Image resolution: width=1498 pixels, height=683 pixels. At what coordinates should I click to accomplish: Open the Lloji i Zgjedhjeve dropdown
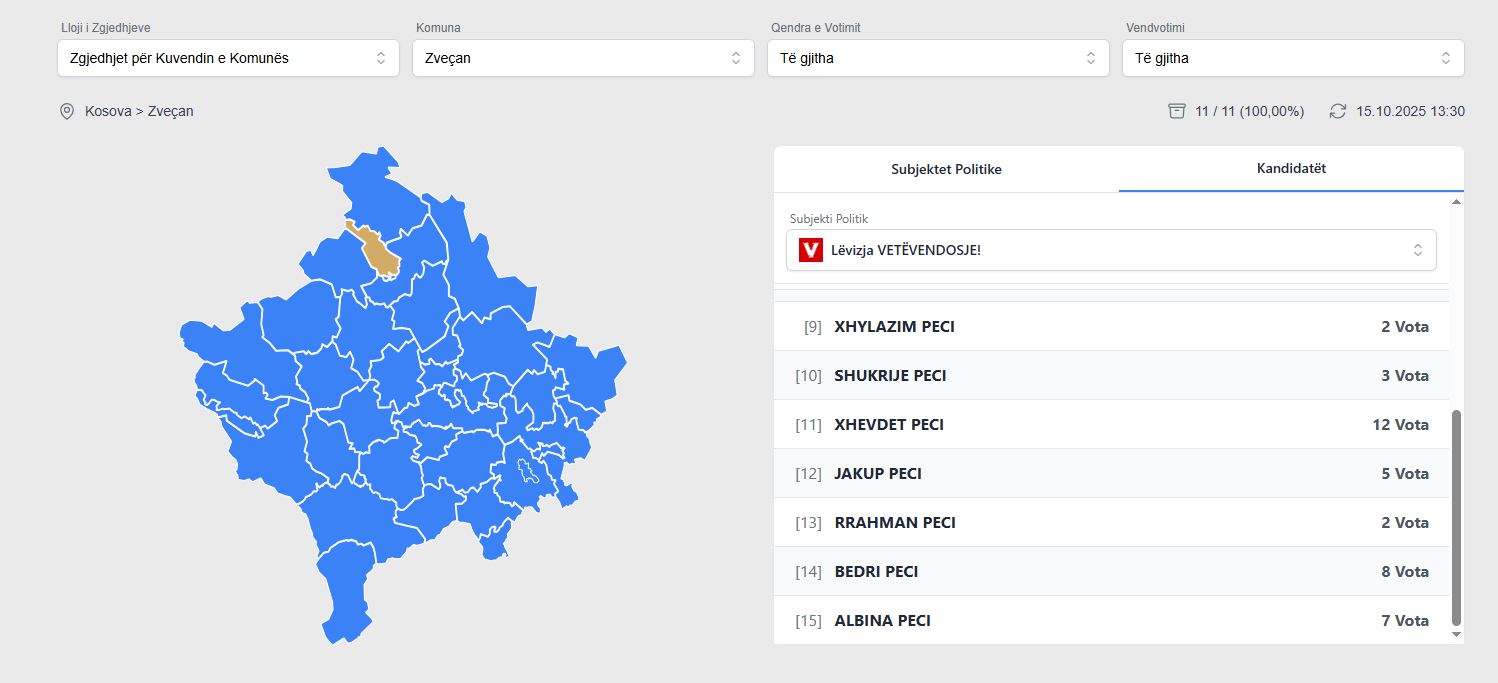[228, 58]
